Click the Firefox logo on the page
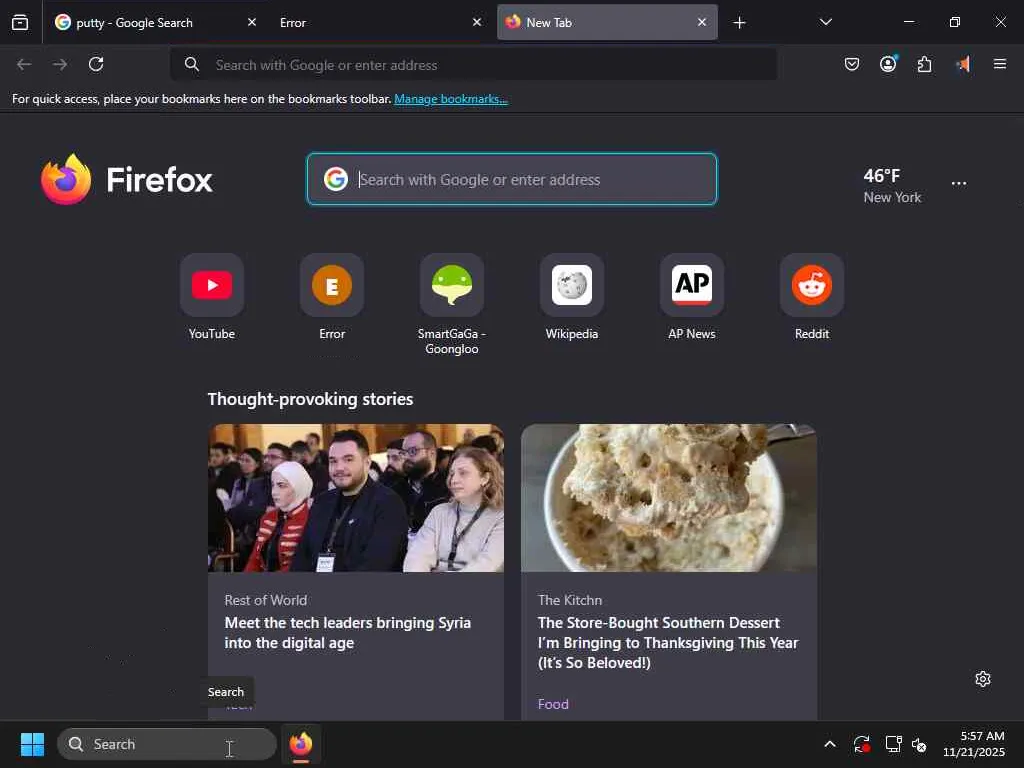 (x=127, y=180)
